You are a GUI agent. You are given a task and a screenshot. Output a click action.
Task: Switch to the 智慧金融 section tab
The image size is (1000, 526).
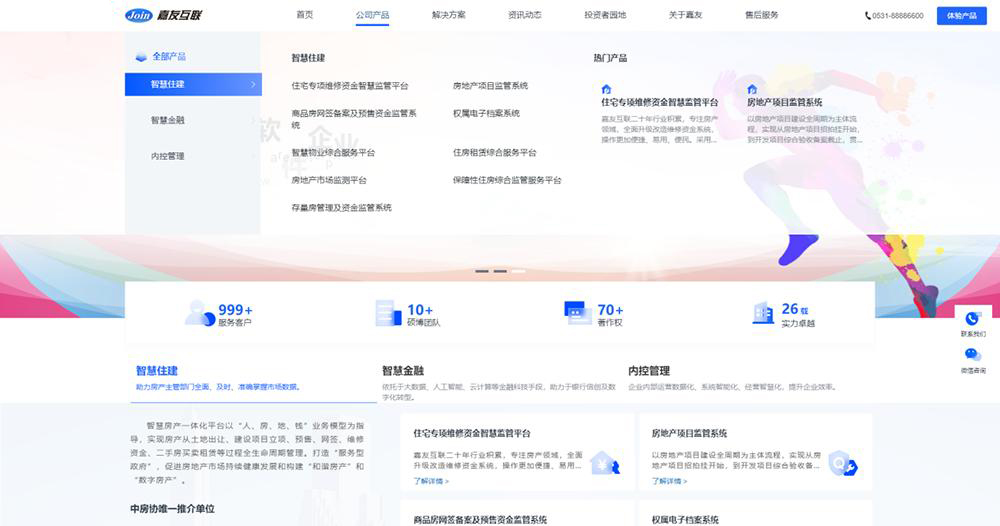coord(403,370)
